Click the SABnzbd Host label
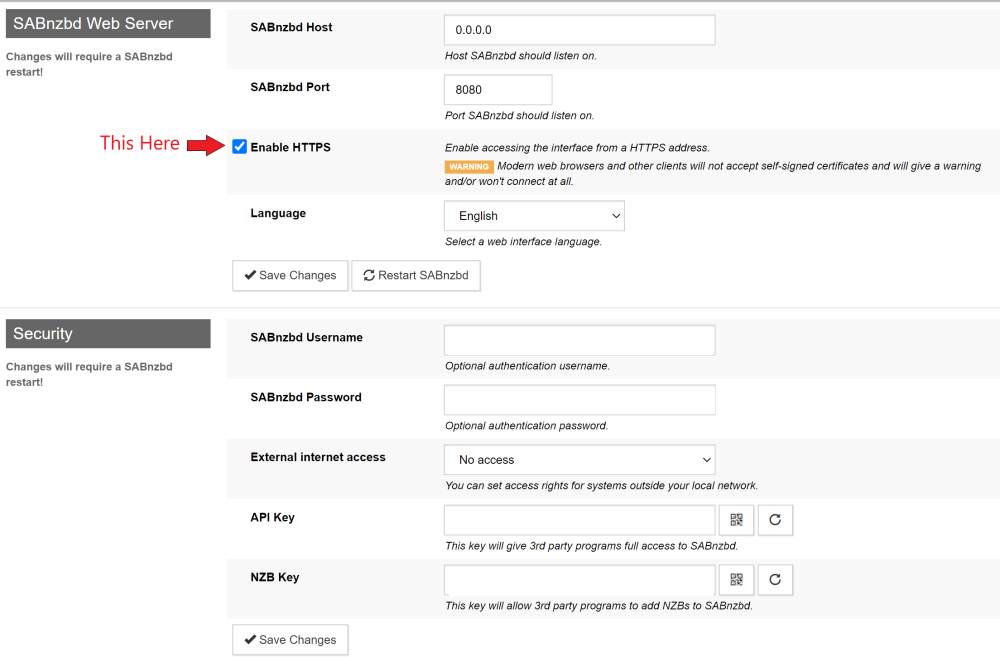Viewport: 1000px width, 657px height. click(291, 27)
